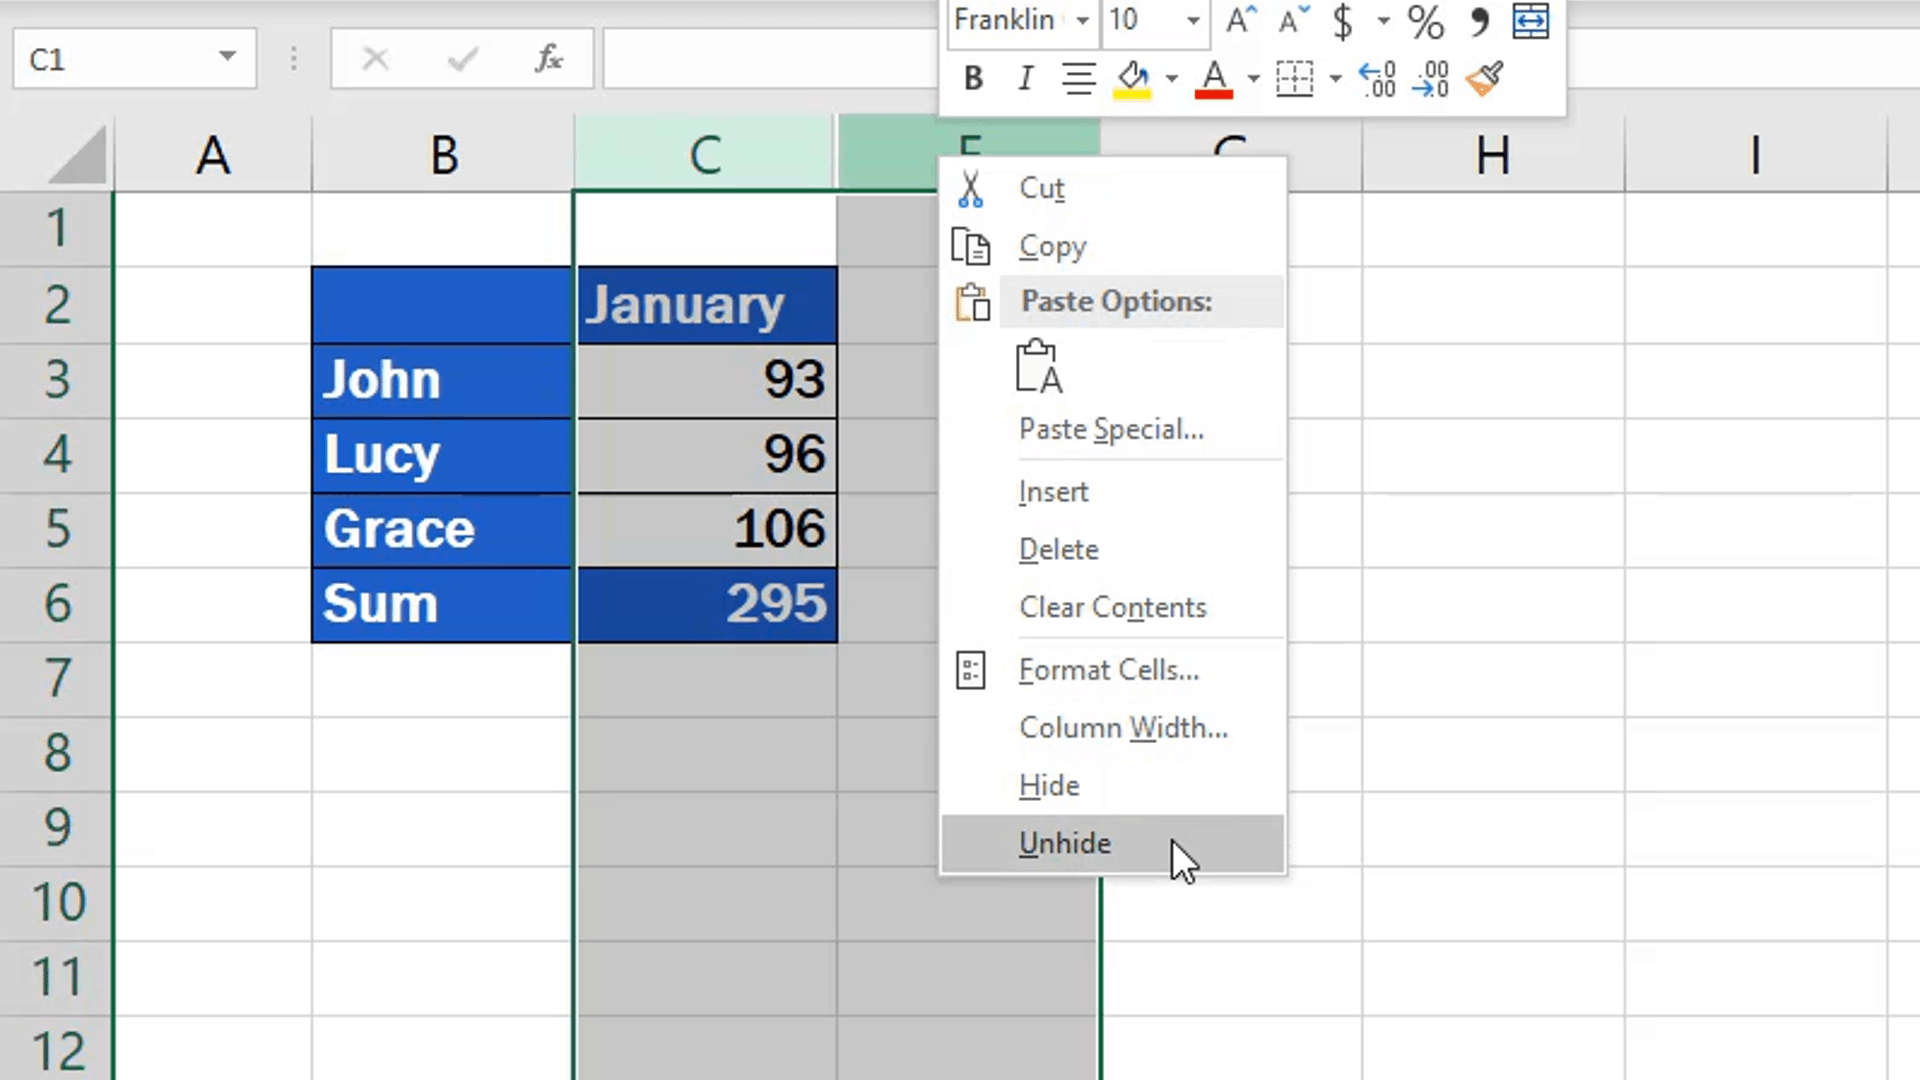Select the Increase Decimal icon
The height and width of the screenshot is (1080, 1920).
[x=1377, y=79]
